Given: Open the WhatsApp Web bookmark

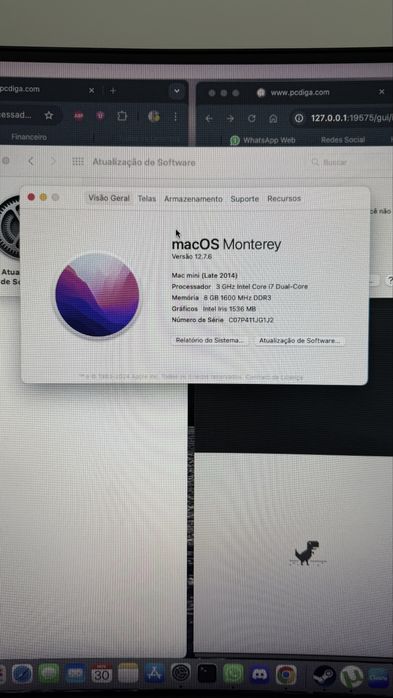Looking at the screenshot, I should 263,140.
